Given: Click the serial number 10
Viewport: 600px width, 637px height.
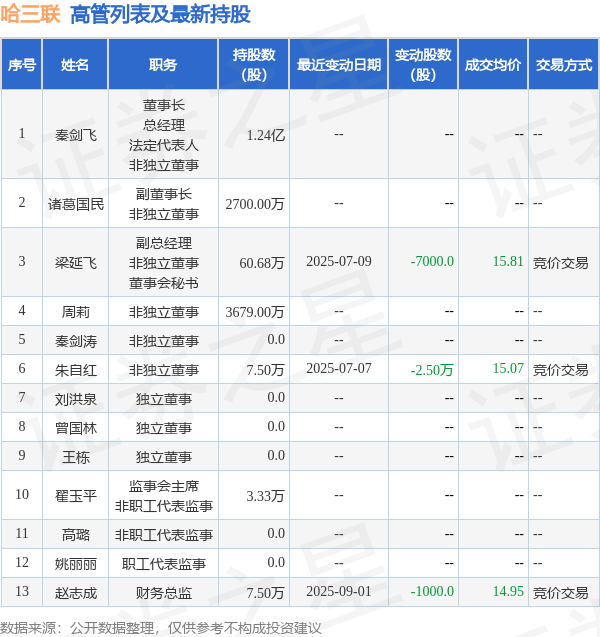Looking at the screenshot, I should 22,494.
